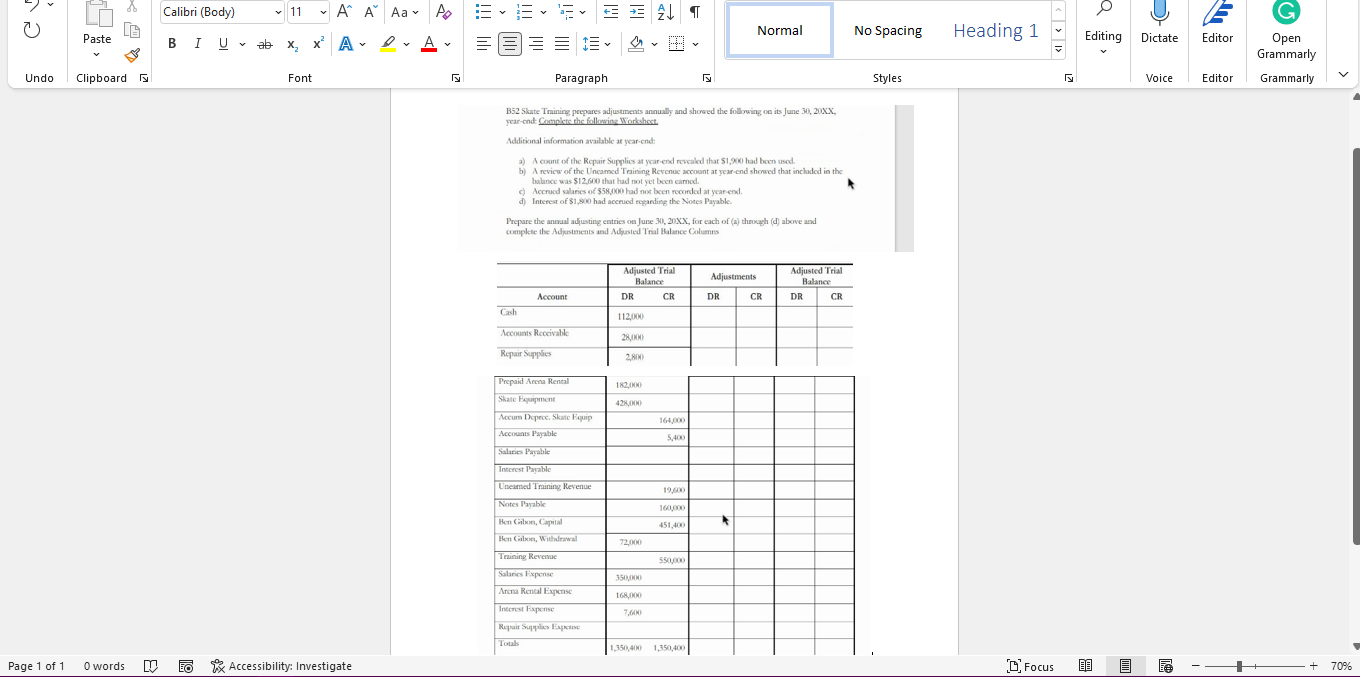Click the 70% zoom level
This screenshot has width=1360, height=677.
click(1341, 666)
